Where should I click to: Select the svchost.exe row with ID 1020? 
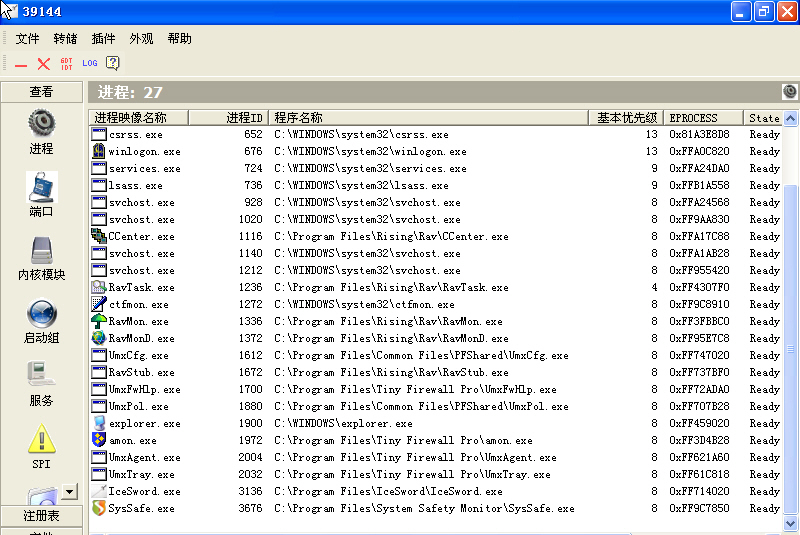click(x=436, y=219)
